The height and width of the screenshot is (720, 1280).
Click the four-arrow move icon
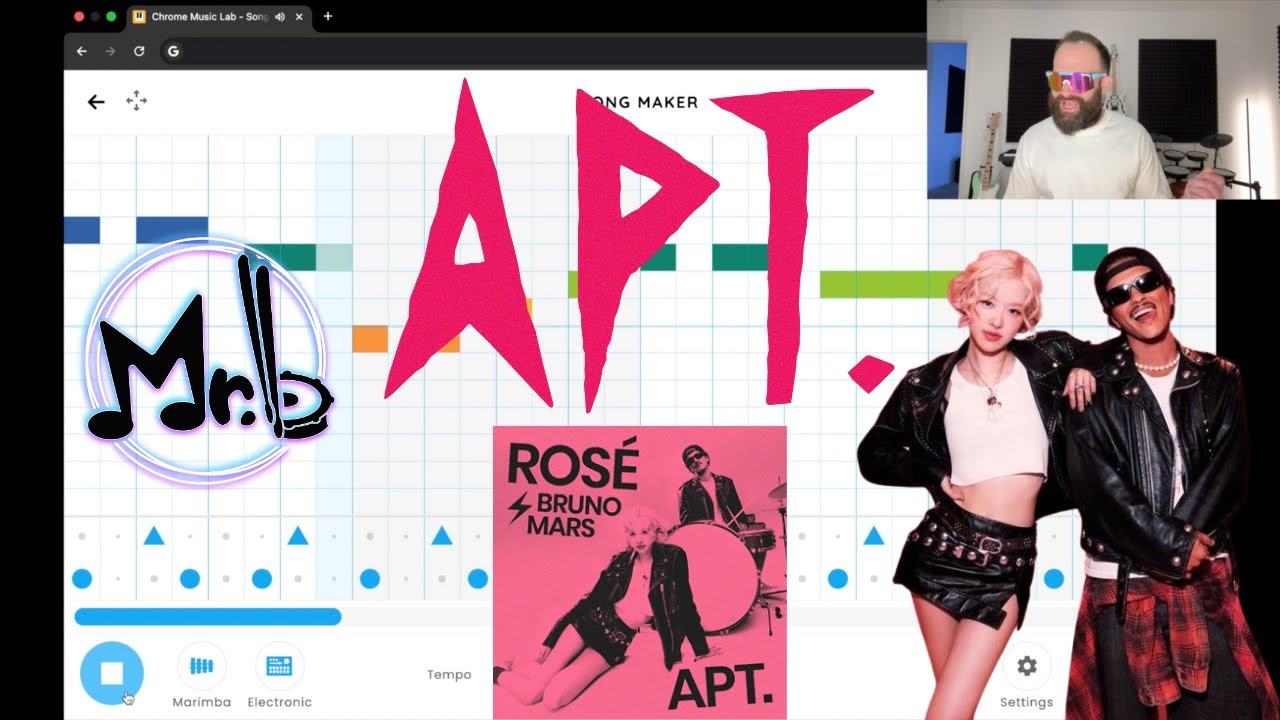[137, 101]
